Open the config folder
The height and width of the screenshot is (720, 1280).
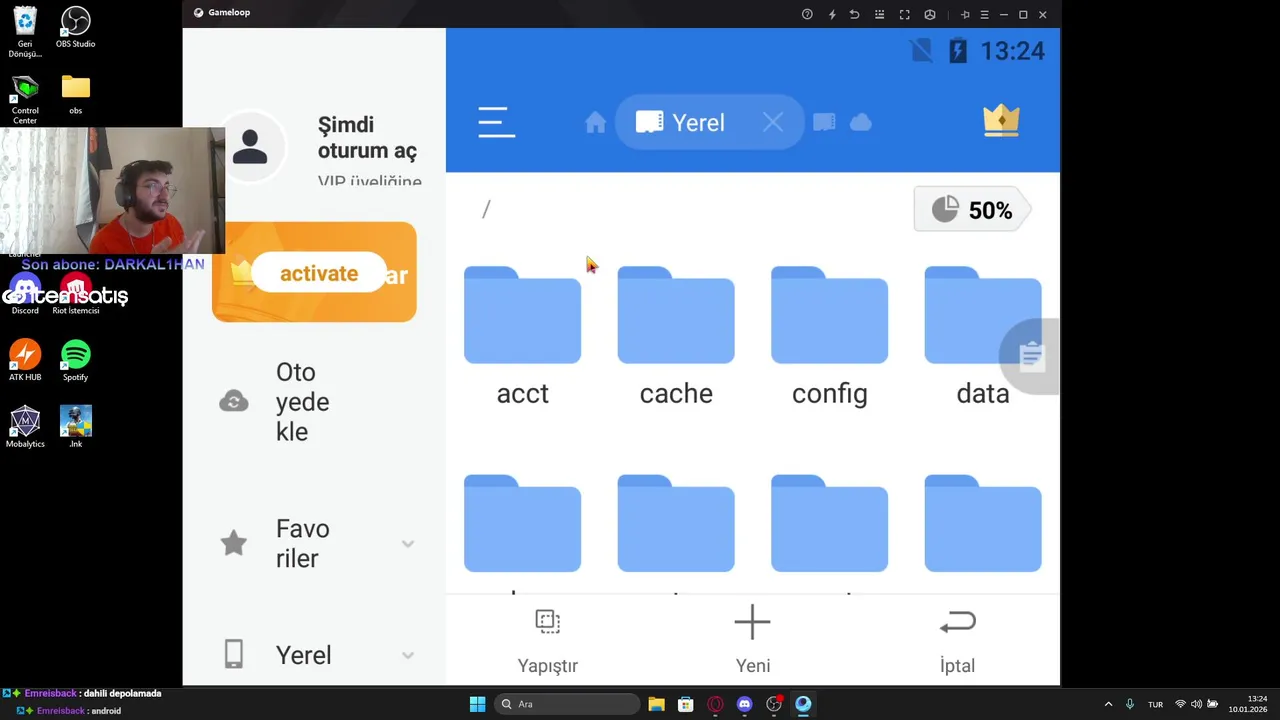pyautogui.click(x=829, y=337)
